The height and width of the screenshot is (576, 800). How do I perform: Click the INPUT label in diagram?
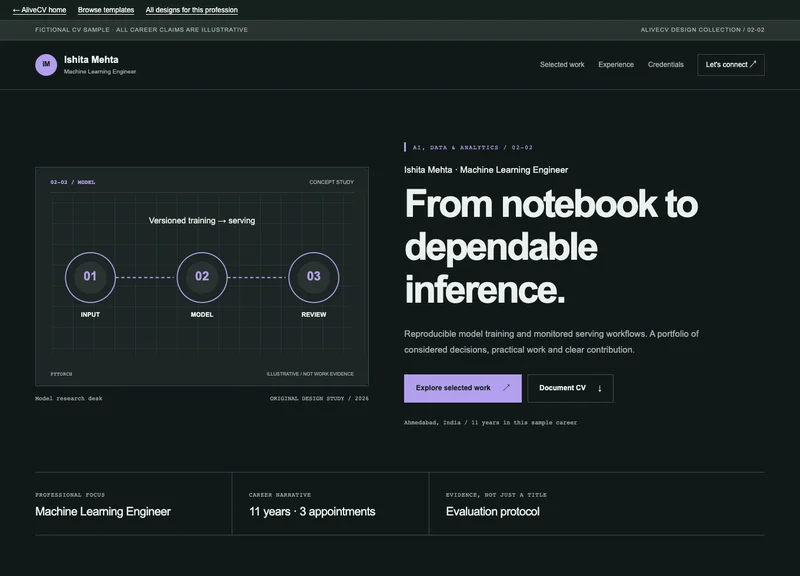(90, 315)
